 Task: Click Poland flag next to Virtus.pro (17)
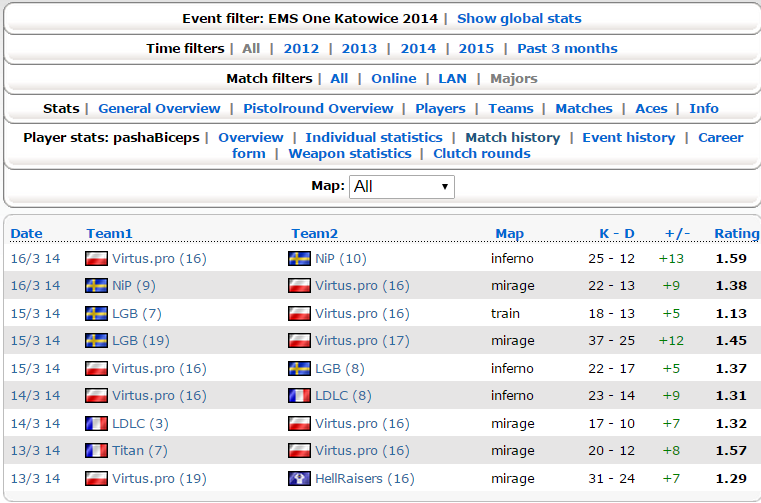pos(299,341)
